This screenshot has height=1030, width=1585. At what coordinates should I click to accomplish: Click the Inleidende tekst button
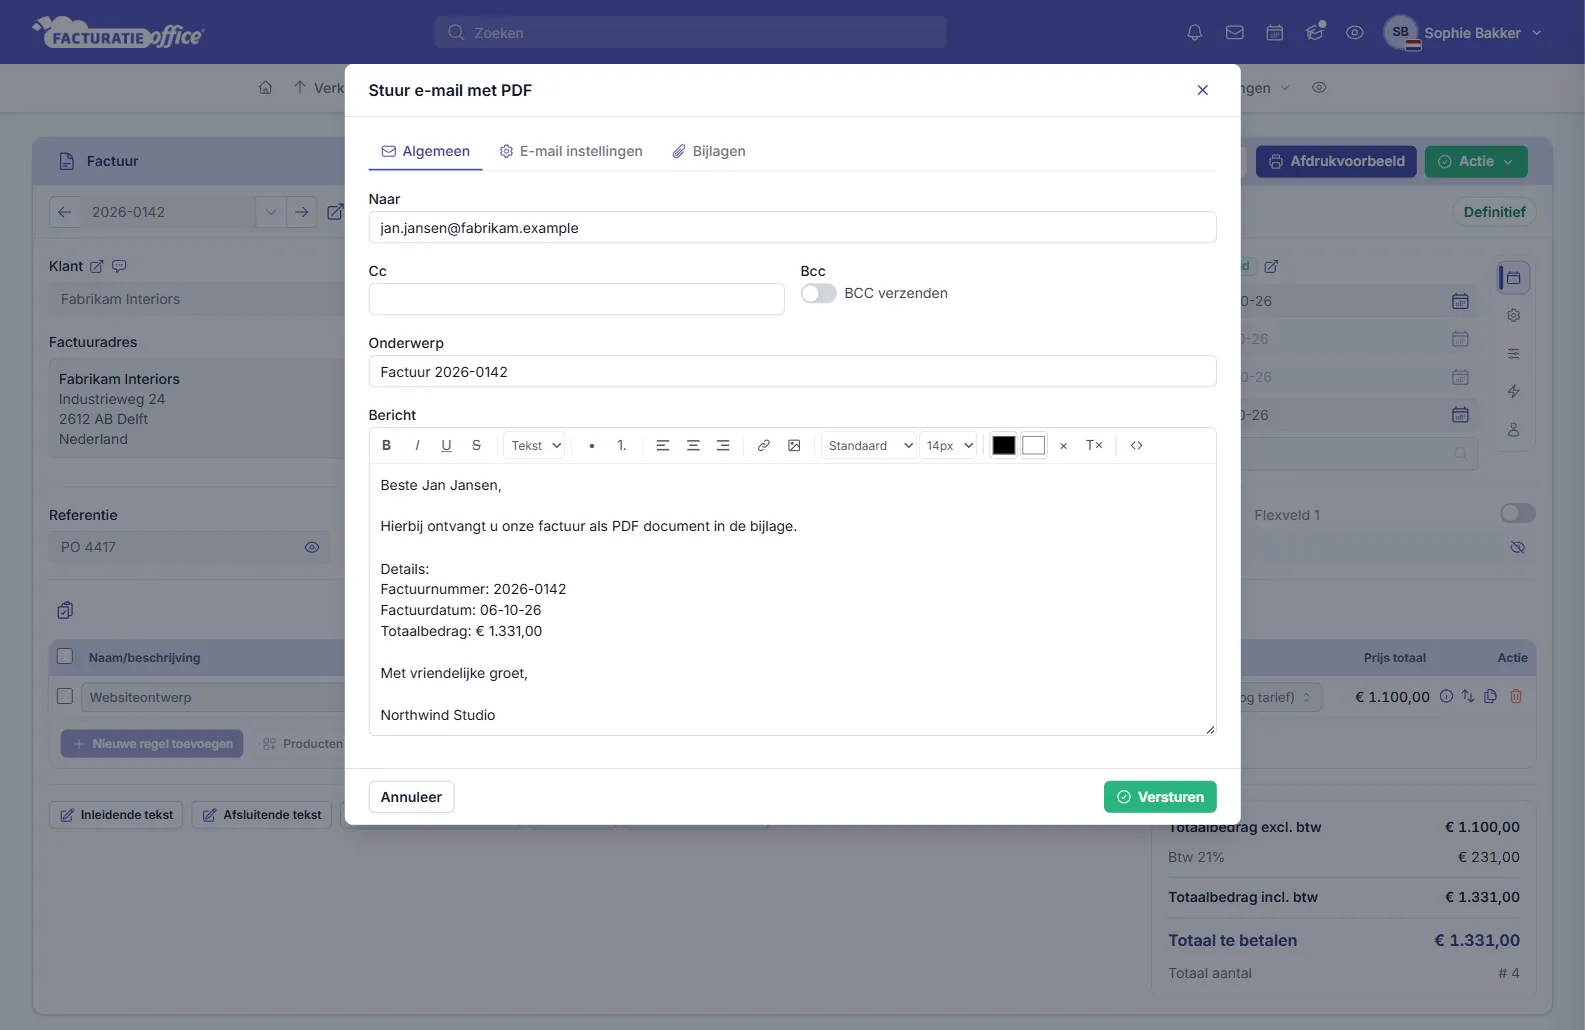116,815
